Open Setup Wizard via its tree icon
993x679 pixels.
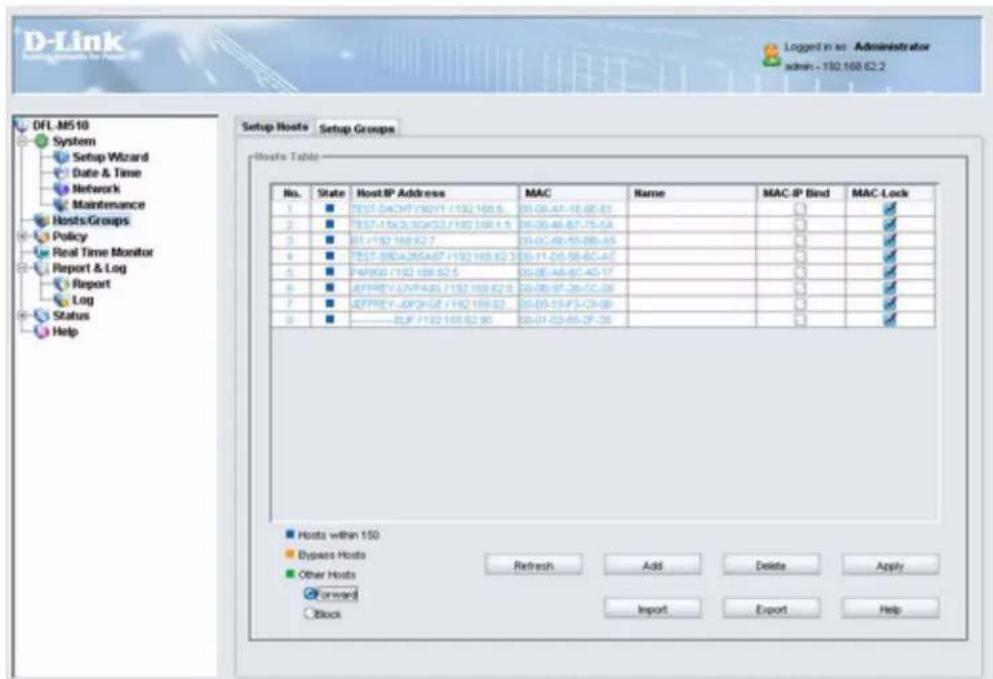(61, 157)
